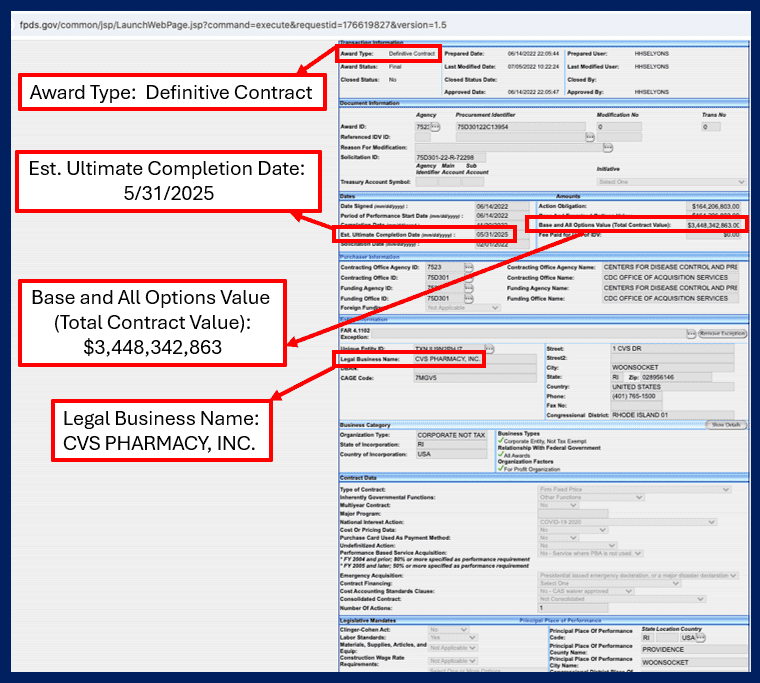This screenshot has width=760, height=683.
Task: Click the Base and All Options Value field
Action: point(713,225)
